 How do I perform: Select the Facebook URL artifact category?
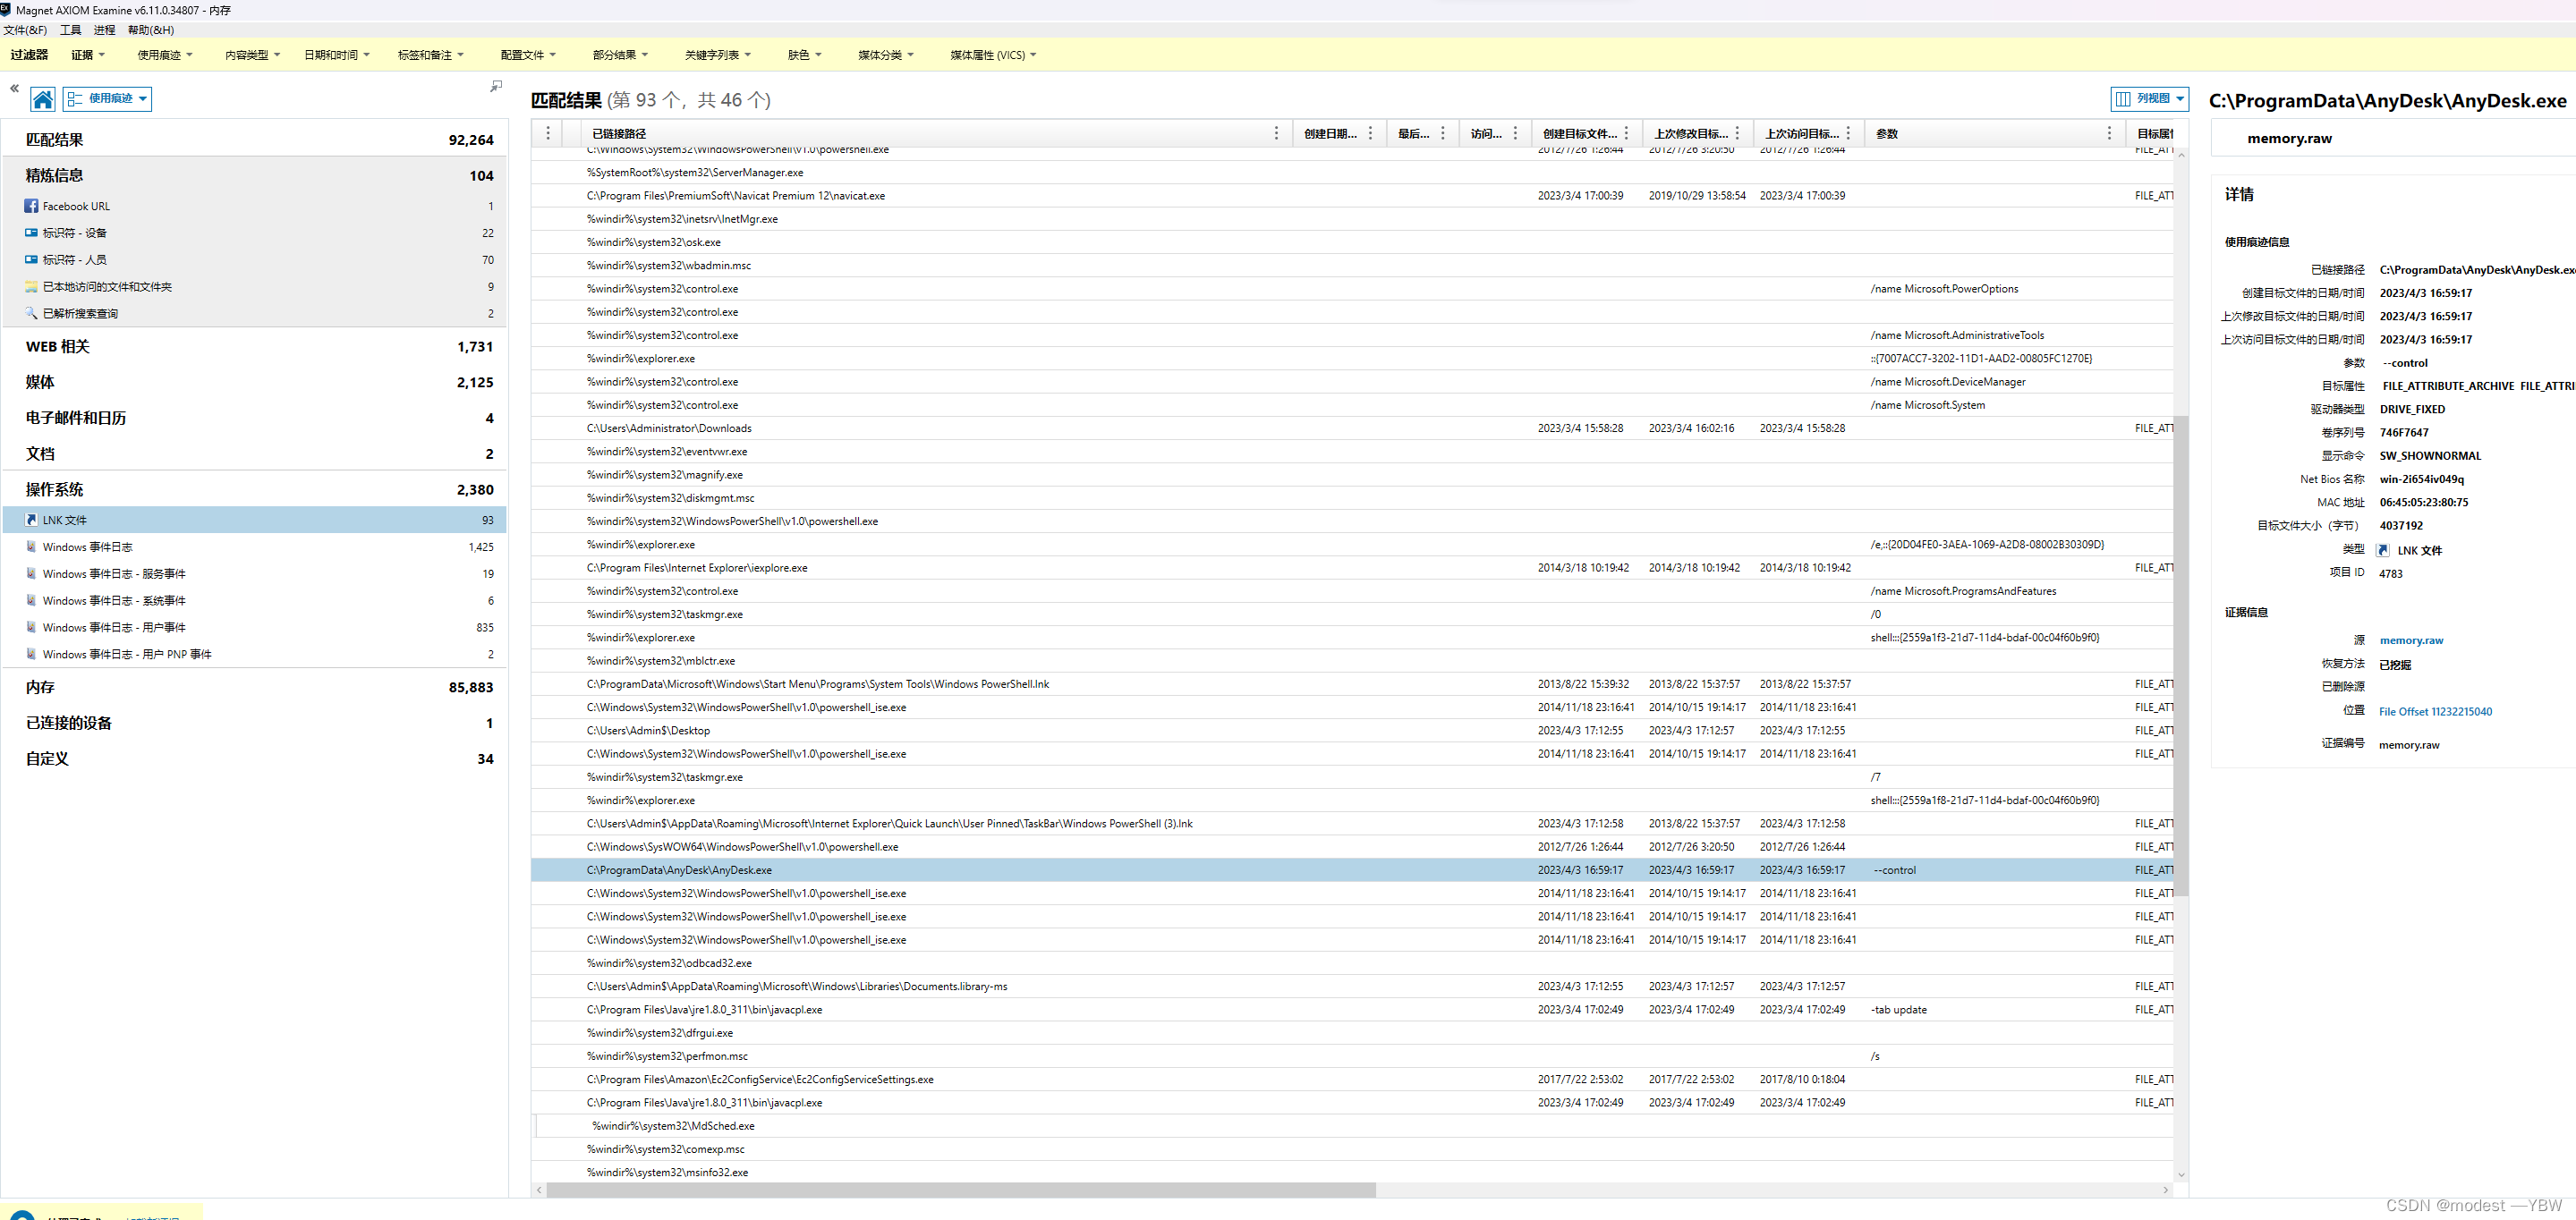click(x=76, y=206)
